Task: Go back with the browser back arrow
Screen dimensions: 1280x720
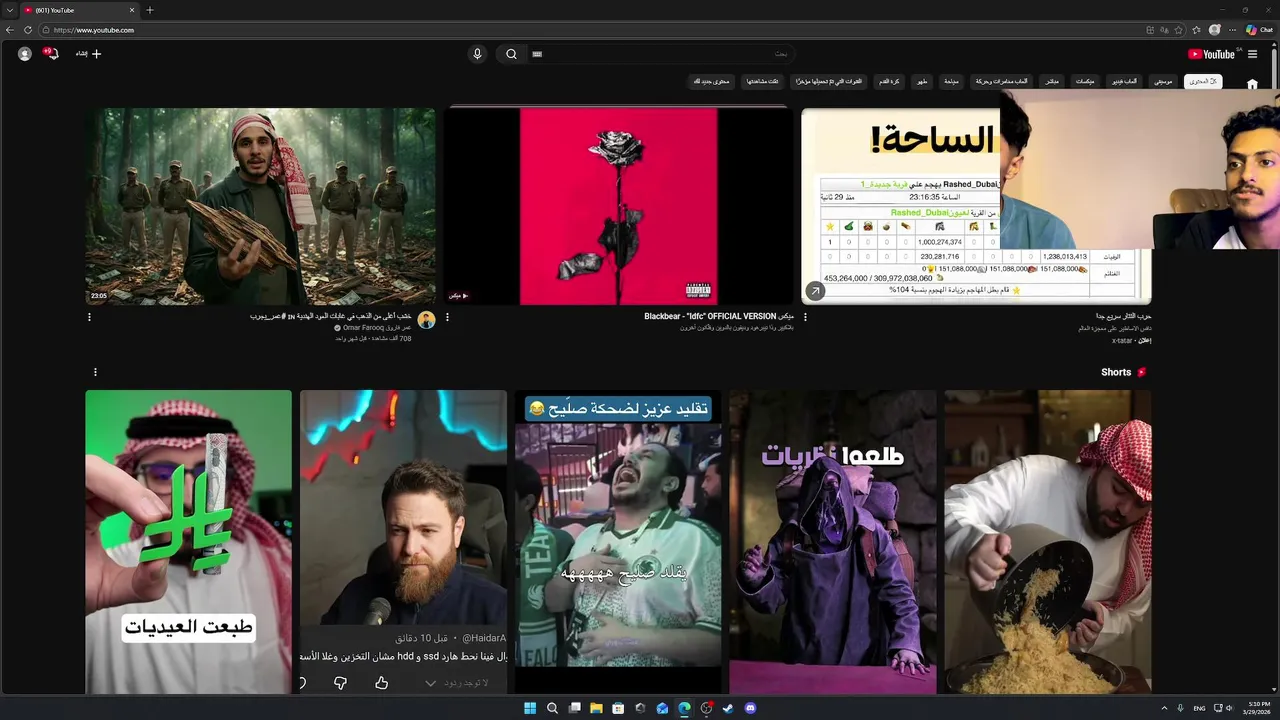Action: pos(11,30)
